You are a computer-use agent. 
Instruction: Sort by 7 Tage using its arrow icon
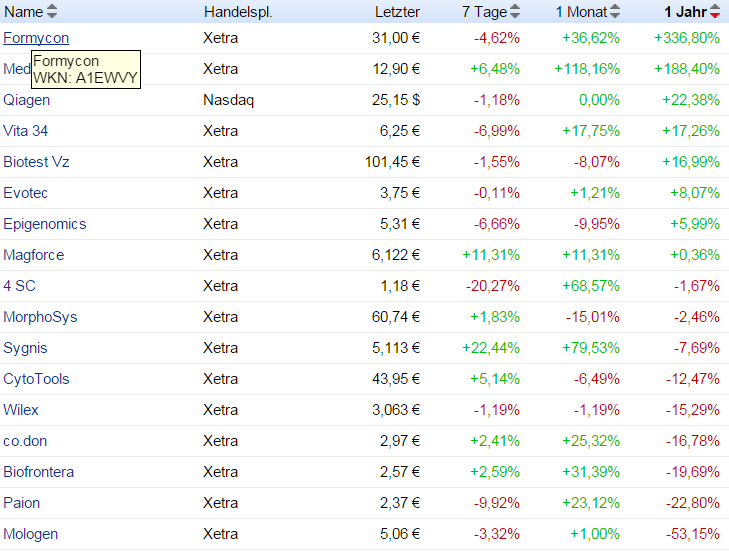(515, 12)
